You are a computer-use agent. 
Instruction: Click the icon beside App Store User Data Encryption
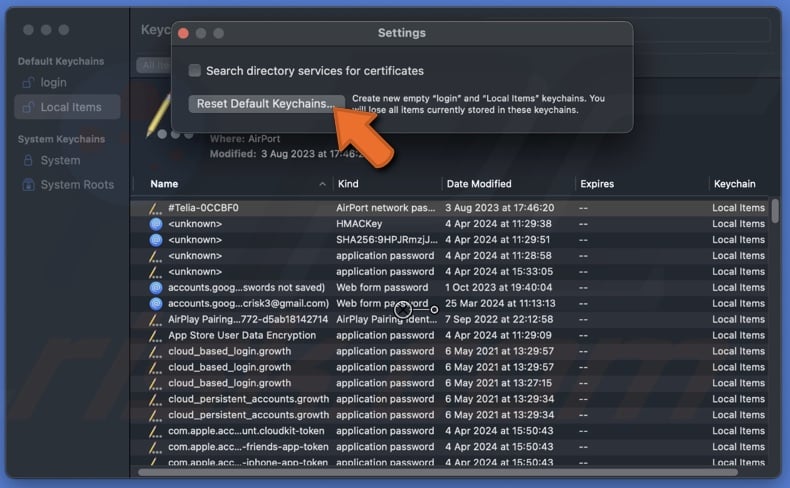pyautogui.click(x=155, y=336)
